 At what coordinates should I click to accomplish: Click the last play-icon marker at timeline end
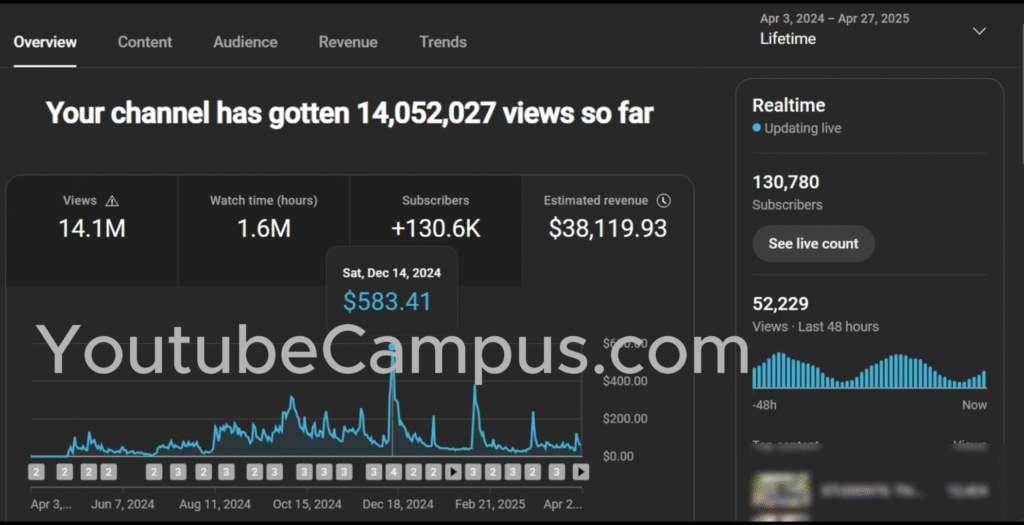581,471
